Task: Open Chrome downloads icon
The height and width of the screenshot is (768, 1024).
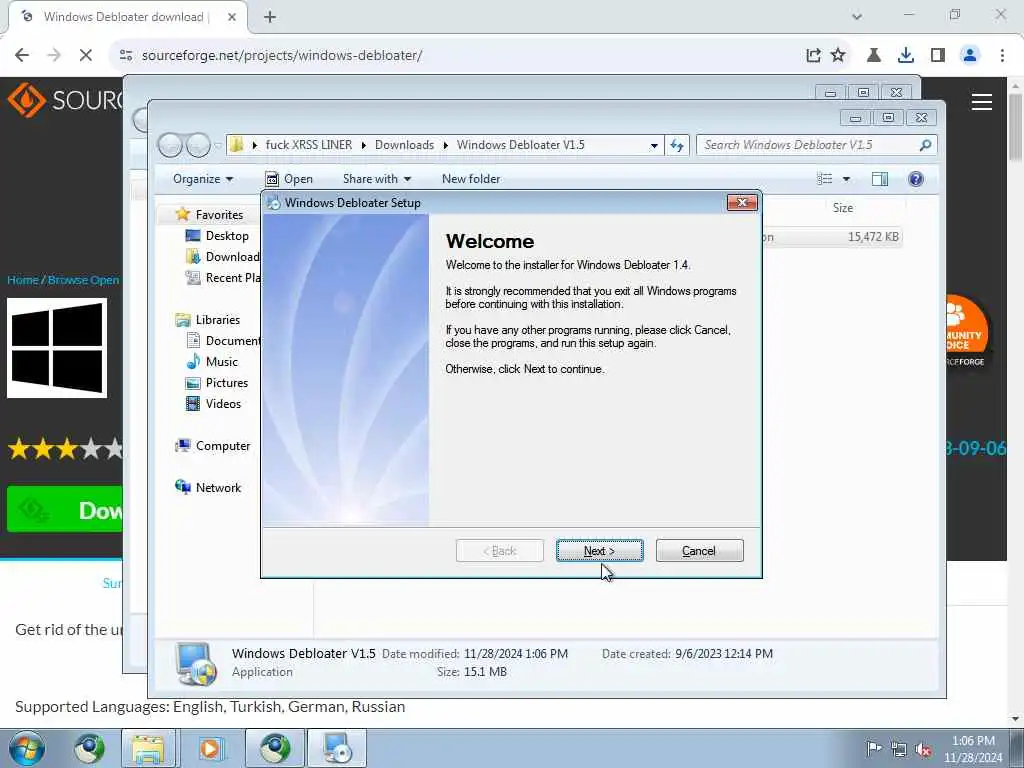Action: (906, 56)
